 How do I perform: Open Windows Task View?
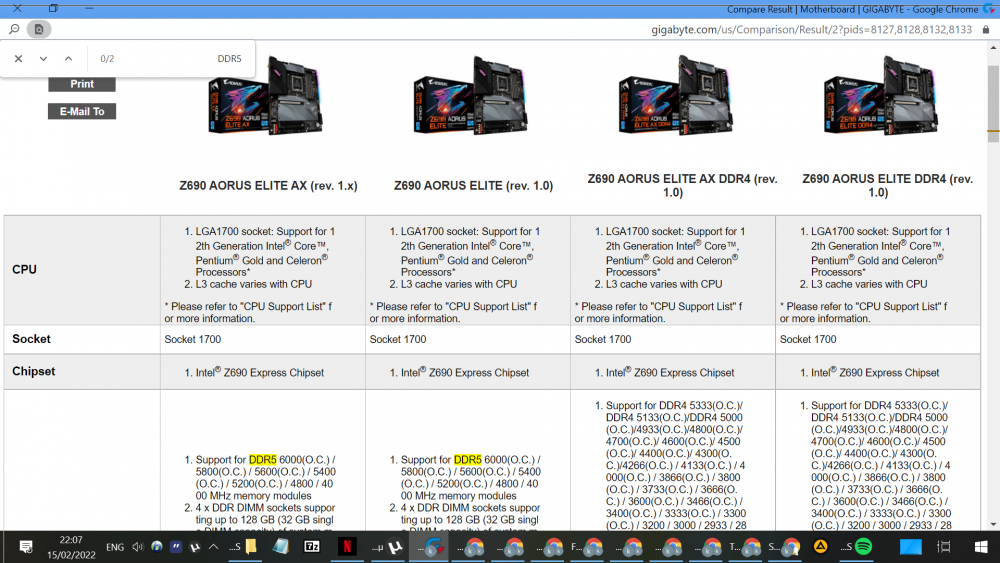(944, 546)
